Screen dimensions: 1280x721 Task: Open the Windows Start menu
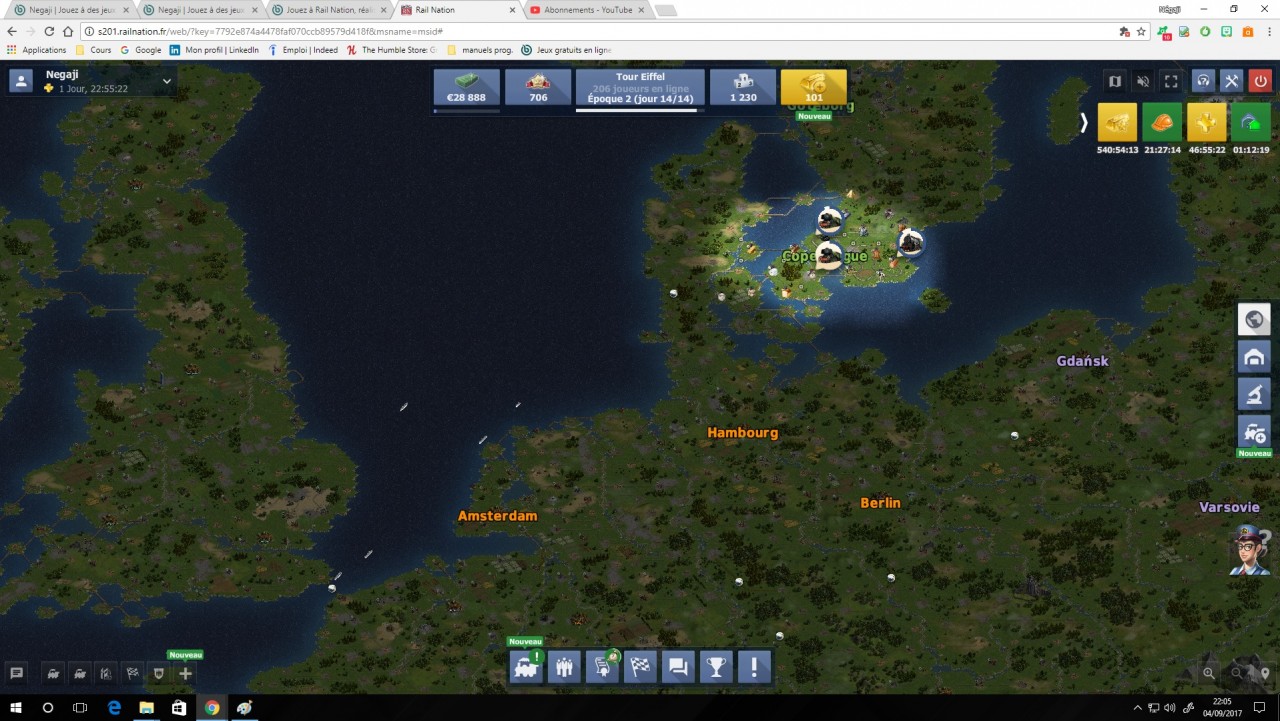point(16,708)
